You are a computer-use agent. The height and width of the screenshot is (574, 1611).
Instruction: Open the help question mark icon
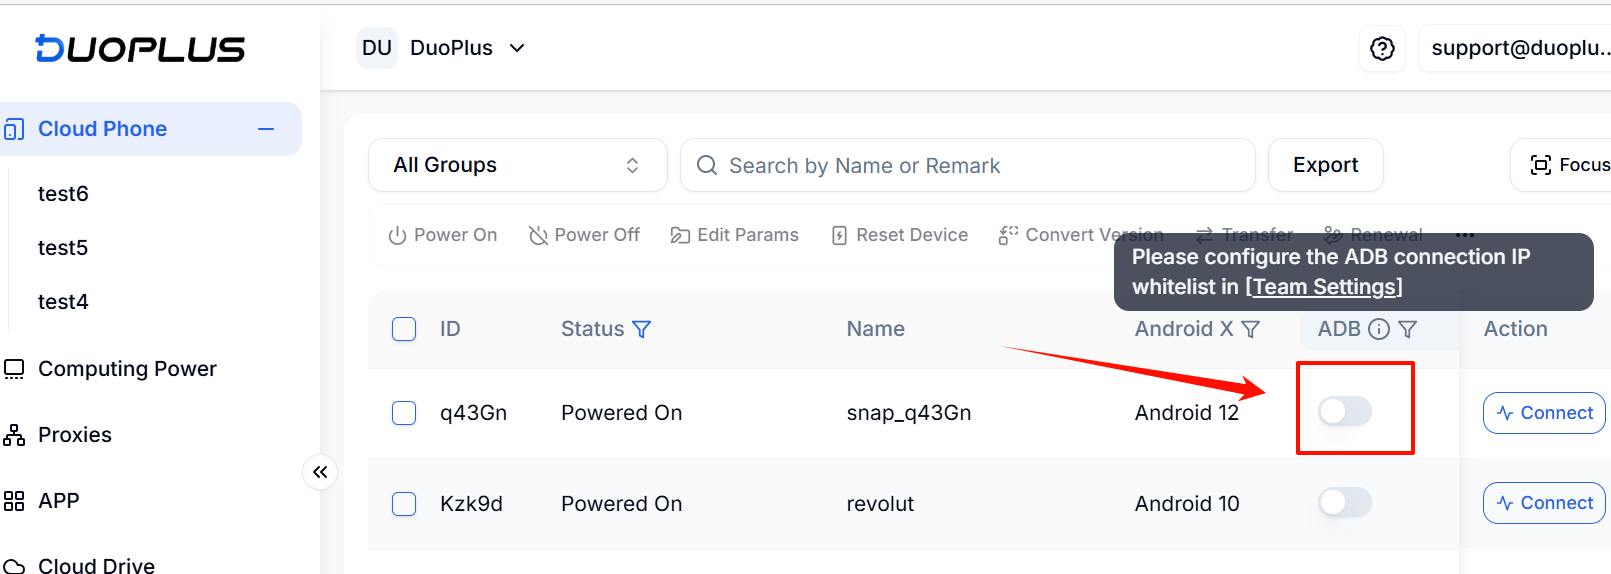click(1382, 48)
